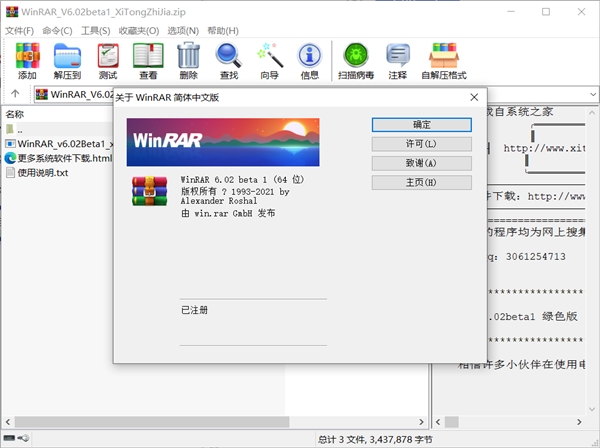Click the number 3061254713 in comment pane
Screen dimensions: 600x448
pos(536,256)
